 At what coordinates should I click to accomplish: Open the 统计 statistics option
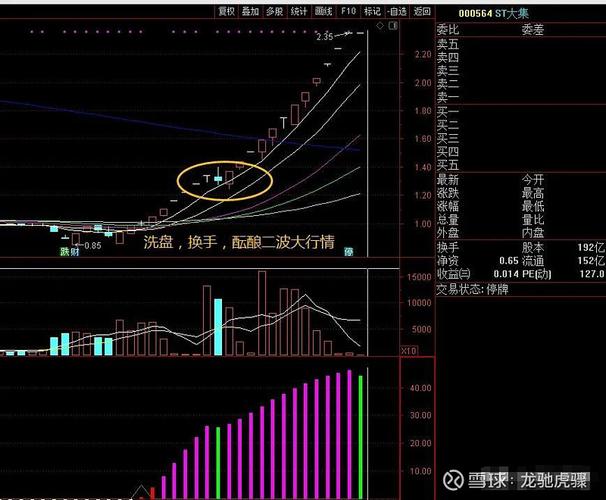coord(299,12)
